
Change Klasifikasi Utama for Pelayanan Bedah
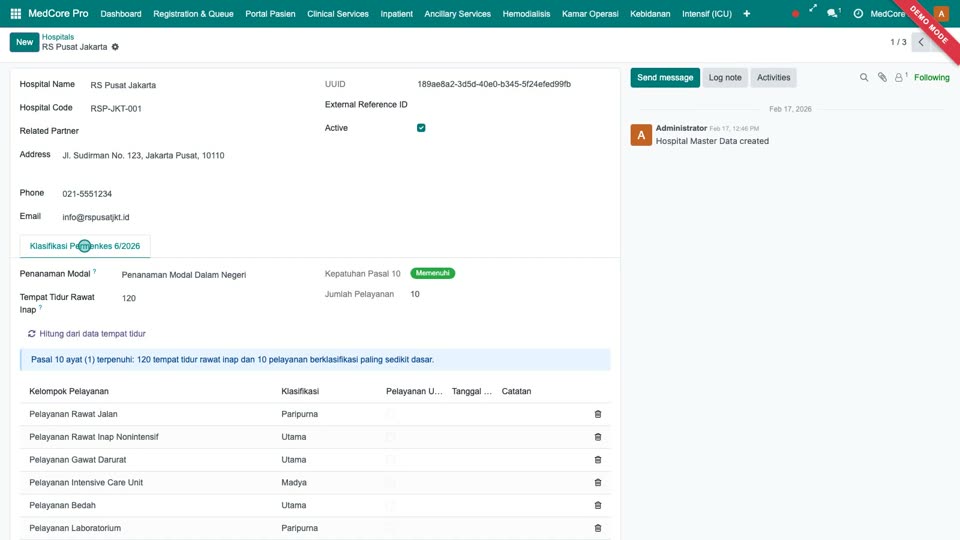(x=294, y=506)
